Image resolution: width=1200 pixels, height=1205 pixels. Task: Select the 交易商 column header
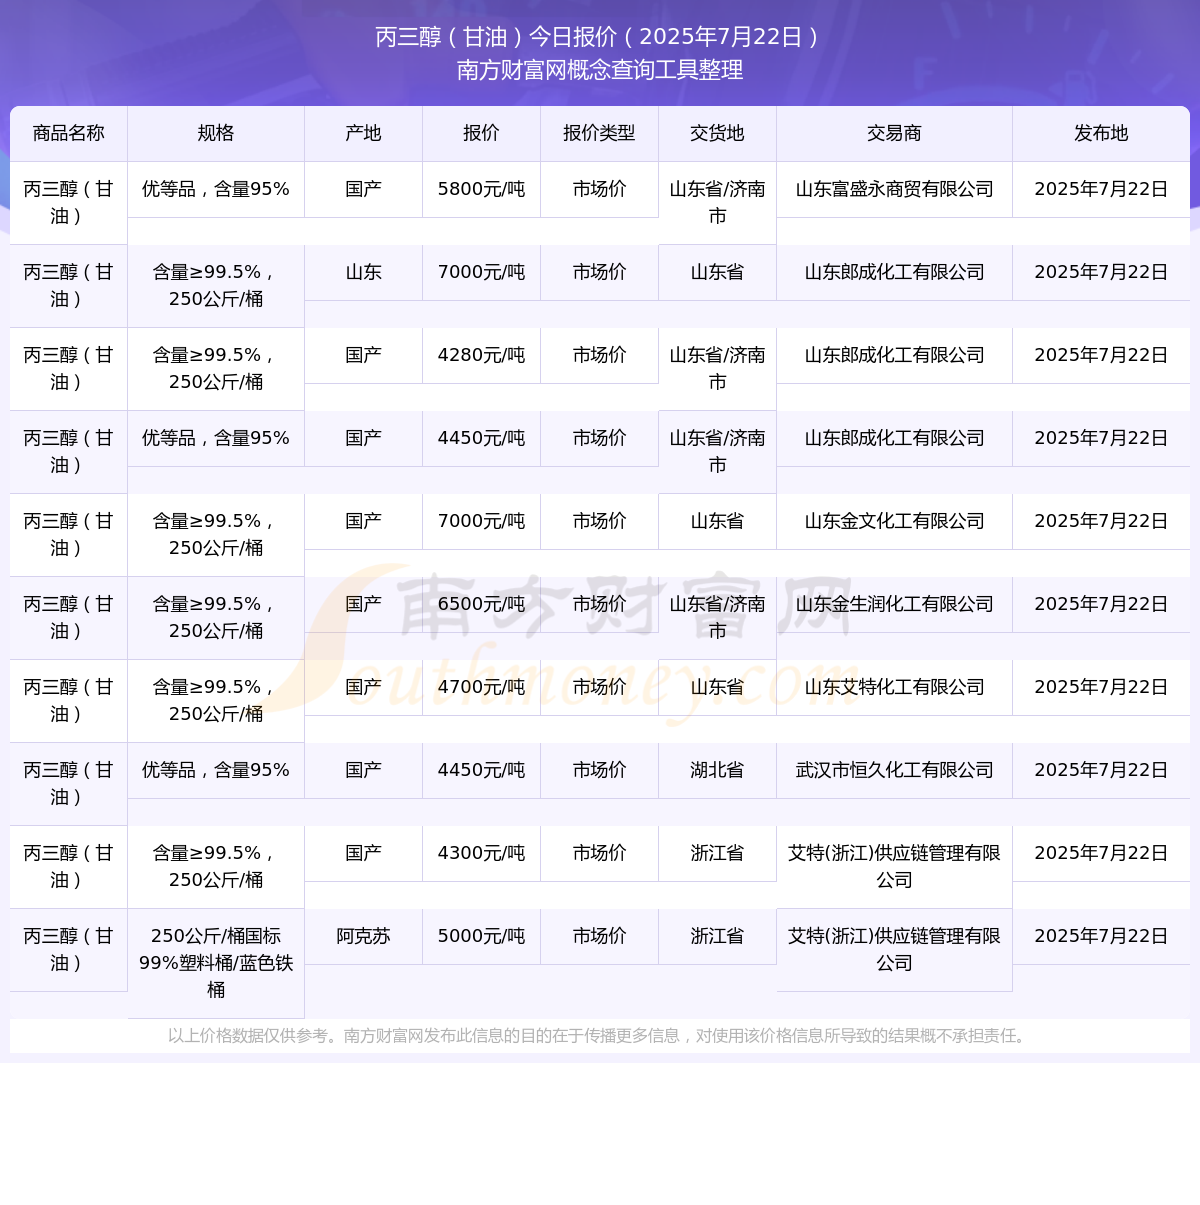894,133
